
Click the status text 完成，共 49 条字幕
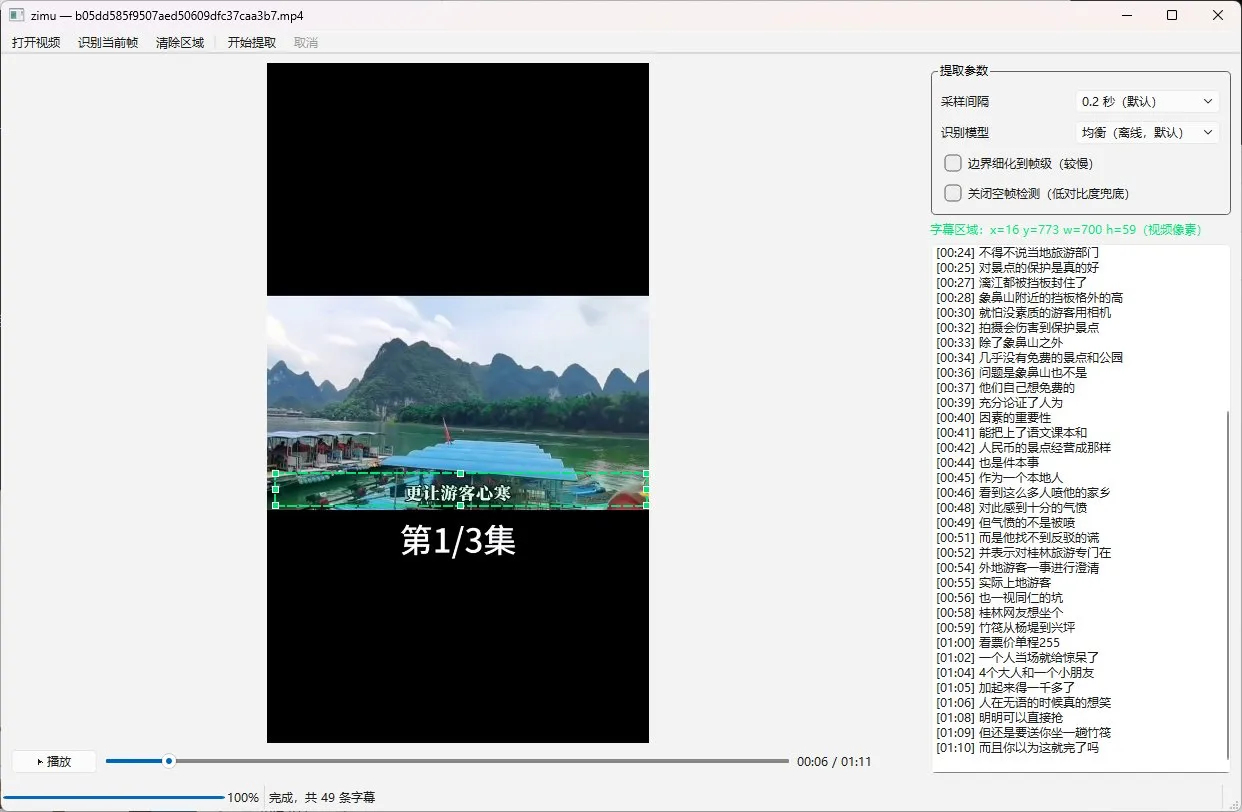coord(322,797)
